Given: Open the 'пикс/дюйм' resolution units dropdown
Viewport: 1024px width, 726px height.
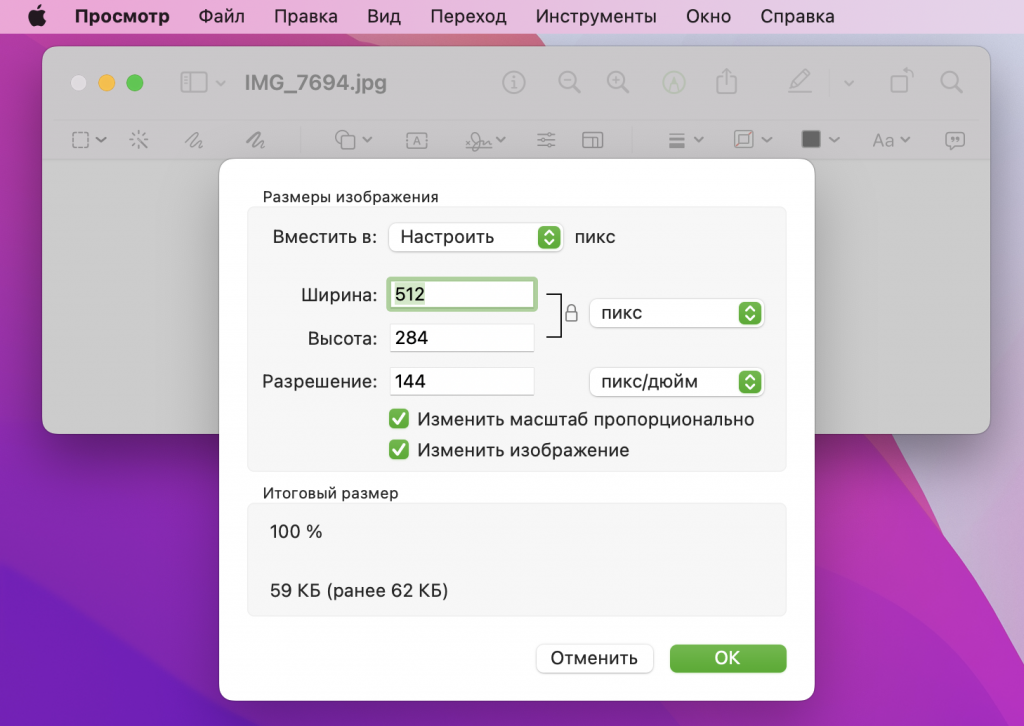Looking at the screenshot, I should (x=676, y=381).
